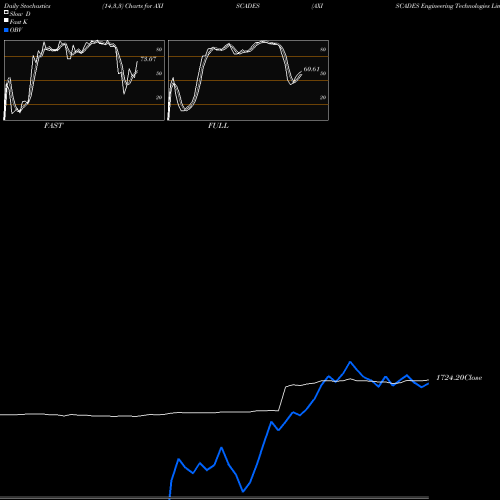Click the 20 axis label in FULL chart
500x500 pixels.
coord(323,97)
